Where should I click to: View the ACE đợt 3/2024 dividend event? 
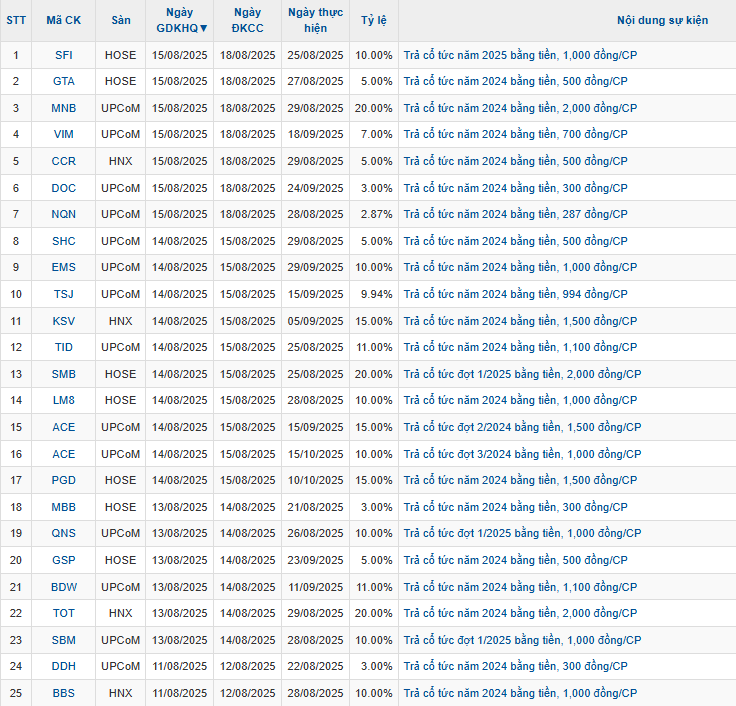point(521,454)
